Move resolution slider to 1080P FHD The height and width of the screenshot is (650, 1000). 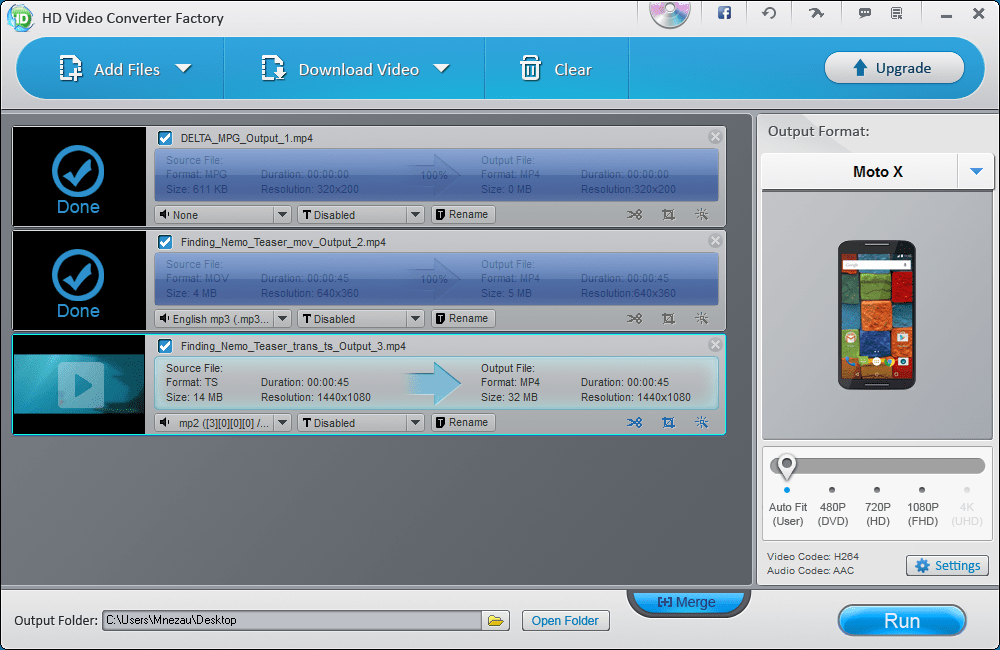(x=922, y=488)
